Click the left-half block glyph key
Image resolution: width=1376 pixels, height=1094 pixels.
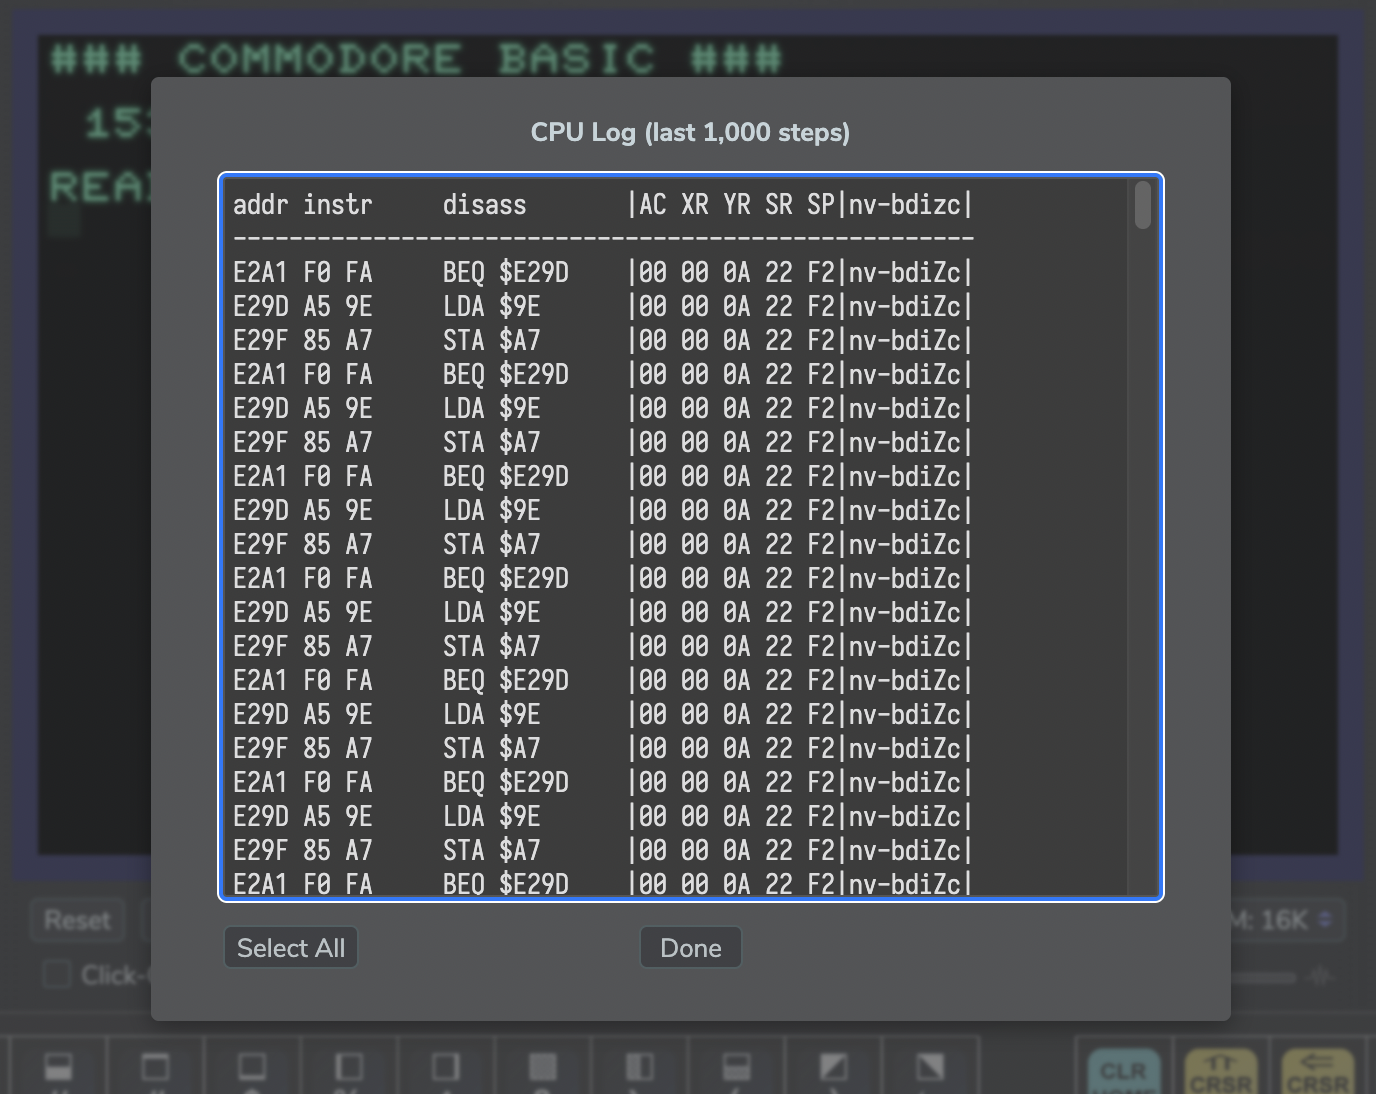(x=640, y=1066)
